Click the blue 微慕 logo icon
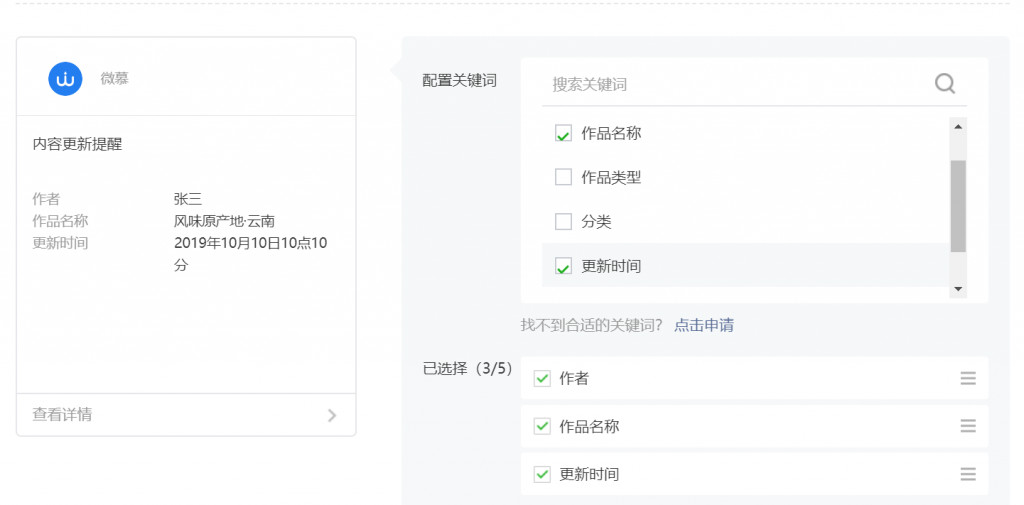This screenshot has width=1024, height=505. tap(65, 79)
